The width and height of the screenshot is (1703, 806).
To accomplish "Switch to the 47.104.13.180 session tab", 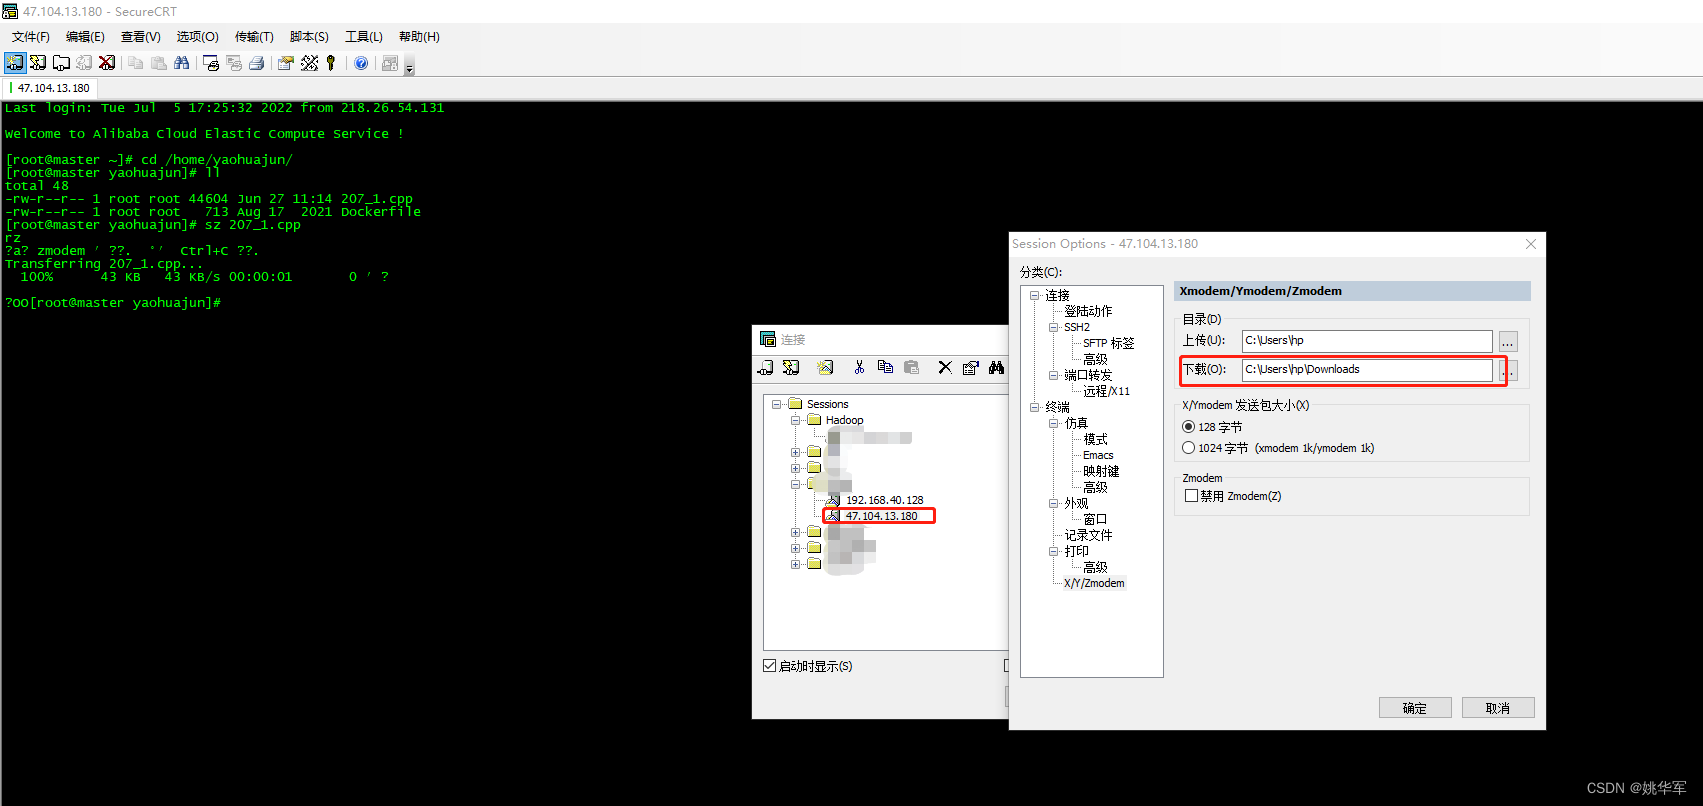I will point(53,88).
